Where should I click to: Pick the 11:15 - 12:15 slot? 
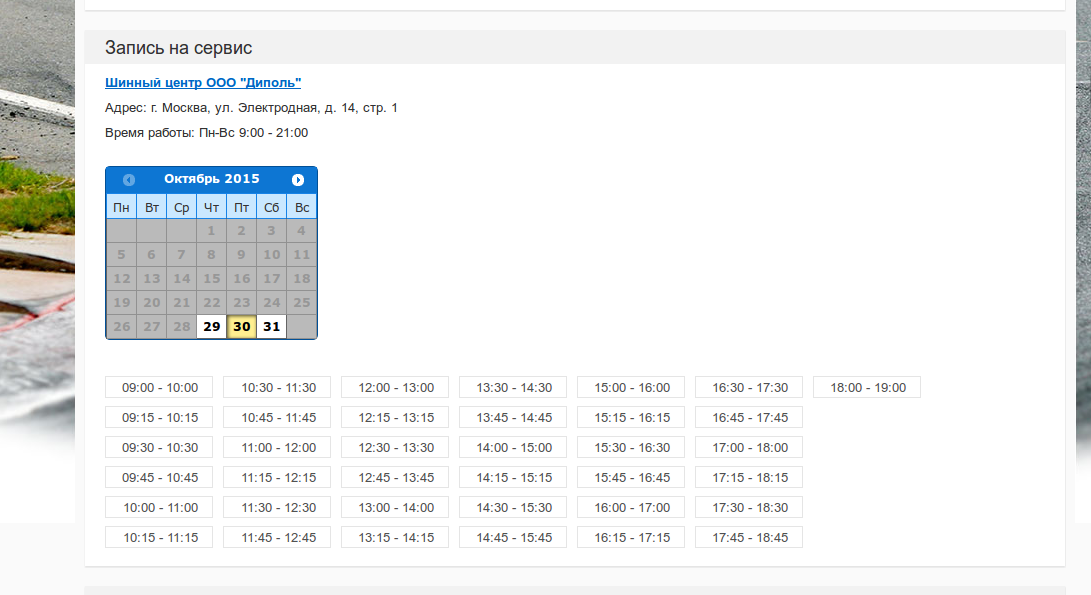pos(277,477)
